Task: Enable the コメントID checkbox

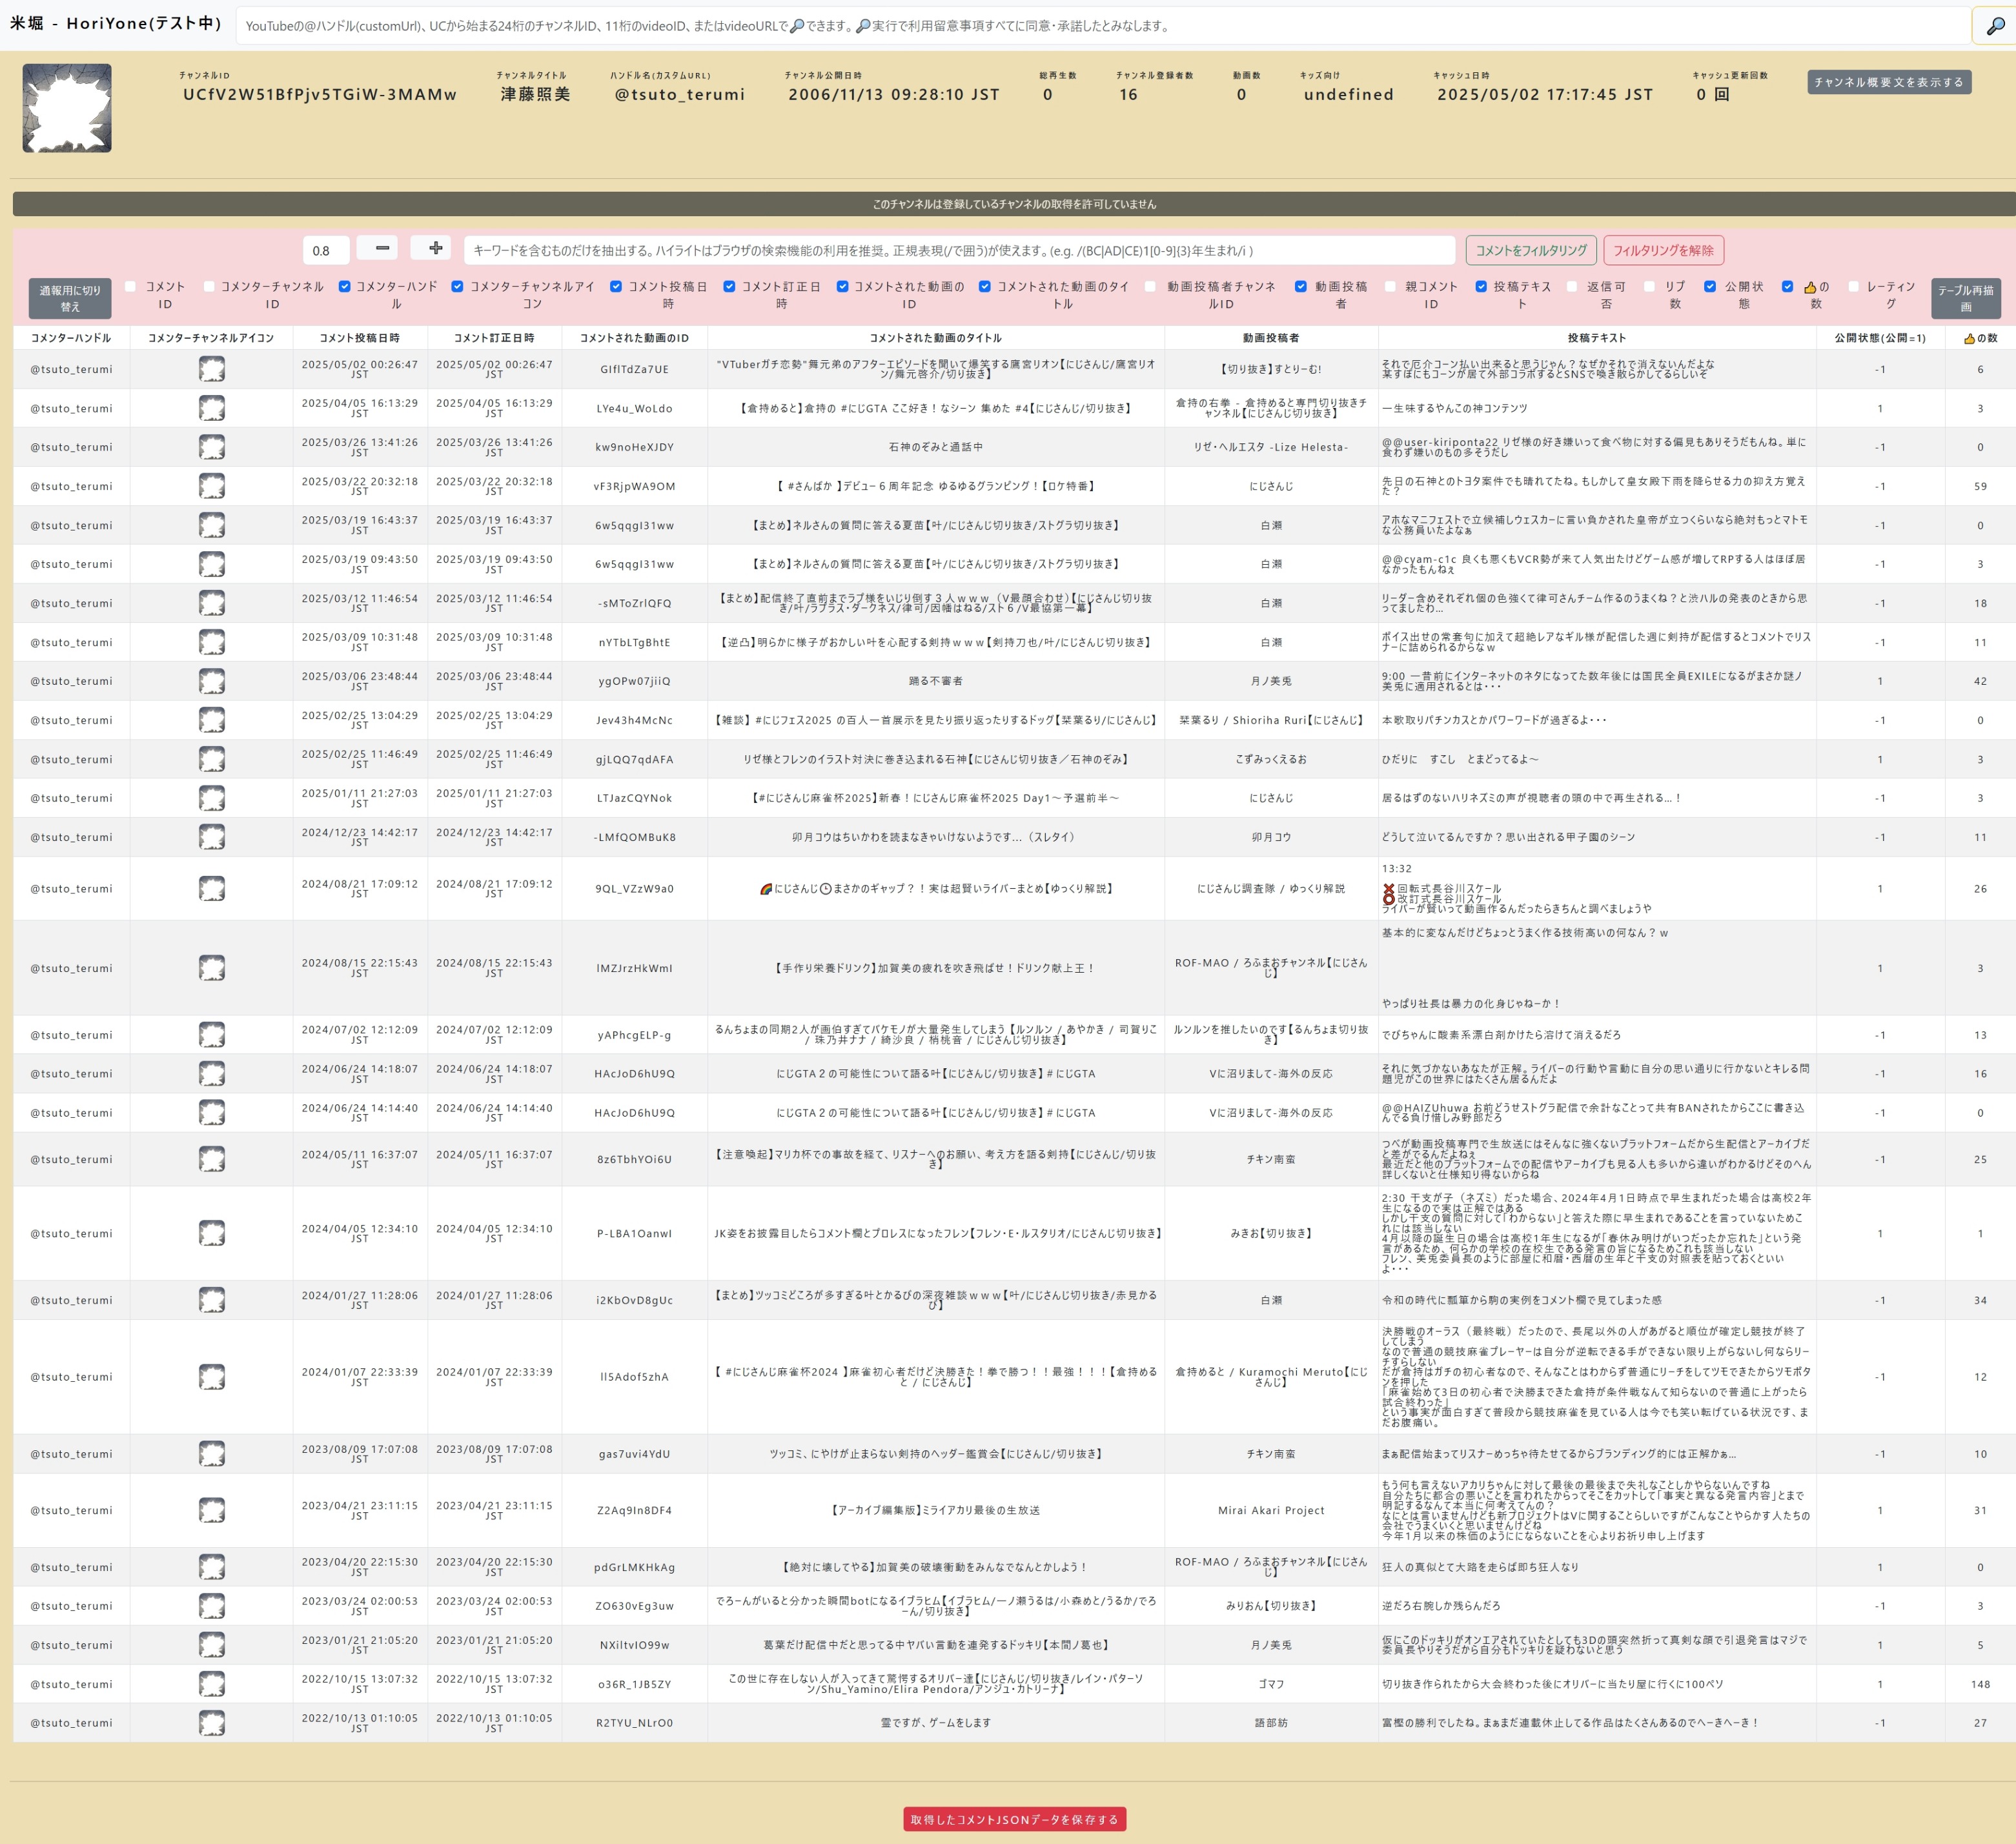Action: [130, 286]
